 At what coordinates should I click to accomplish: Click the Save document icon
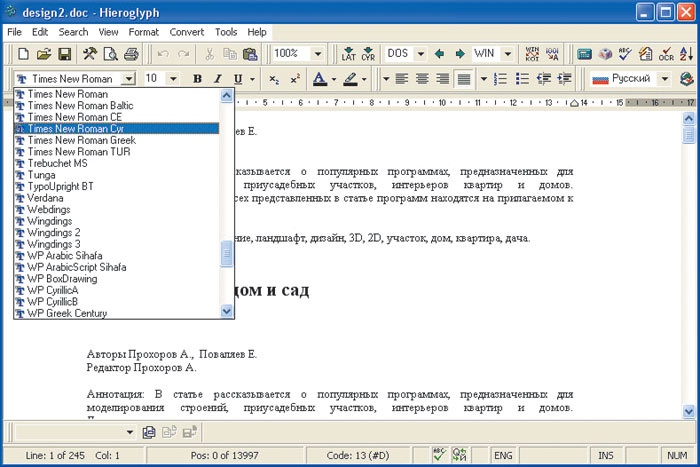click(64, 54)
